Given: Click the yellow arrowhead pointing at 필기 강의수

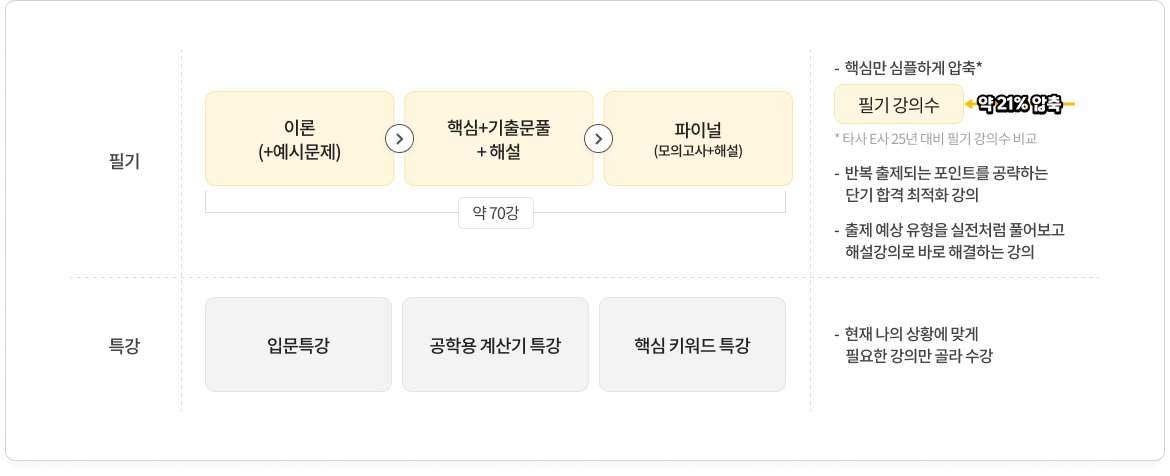Looking at the screenshot, I should click(x=970, y=102).
